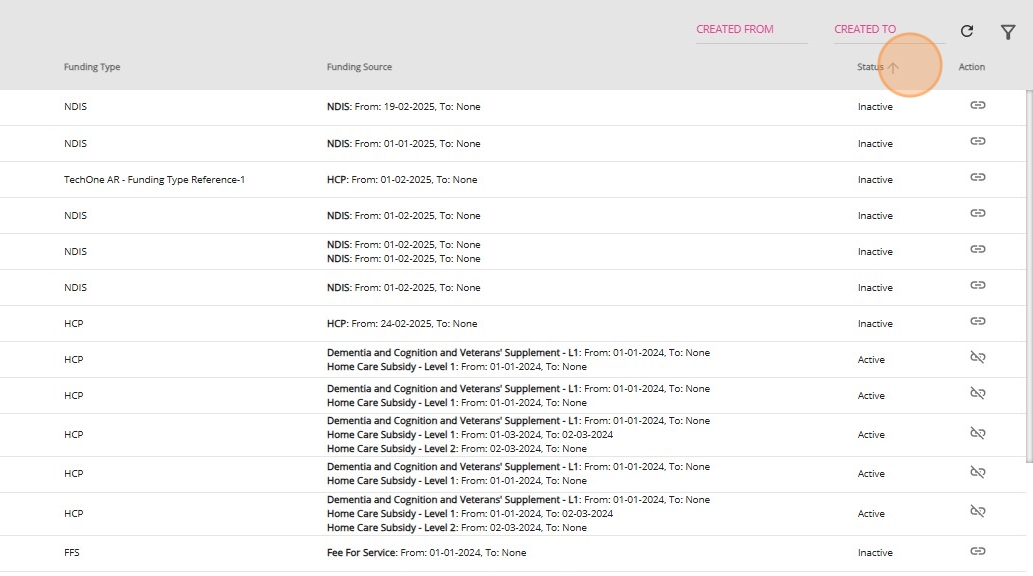
Task: Open the CREATED TO date field
Action: [x=889, y=30]
